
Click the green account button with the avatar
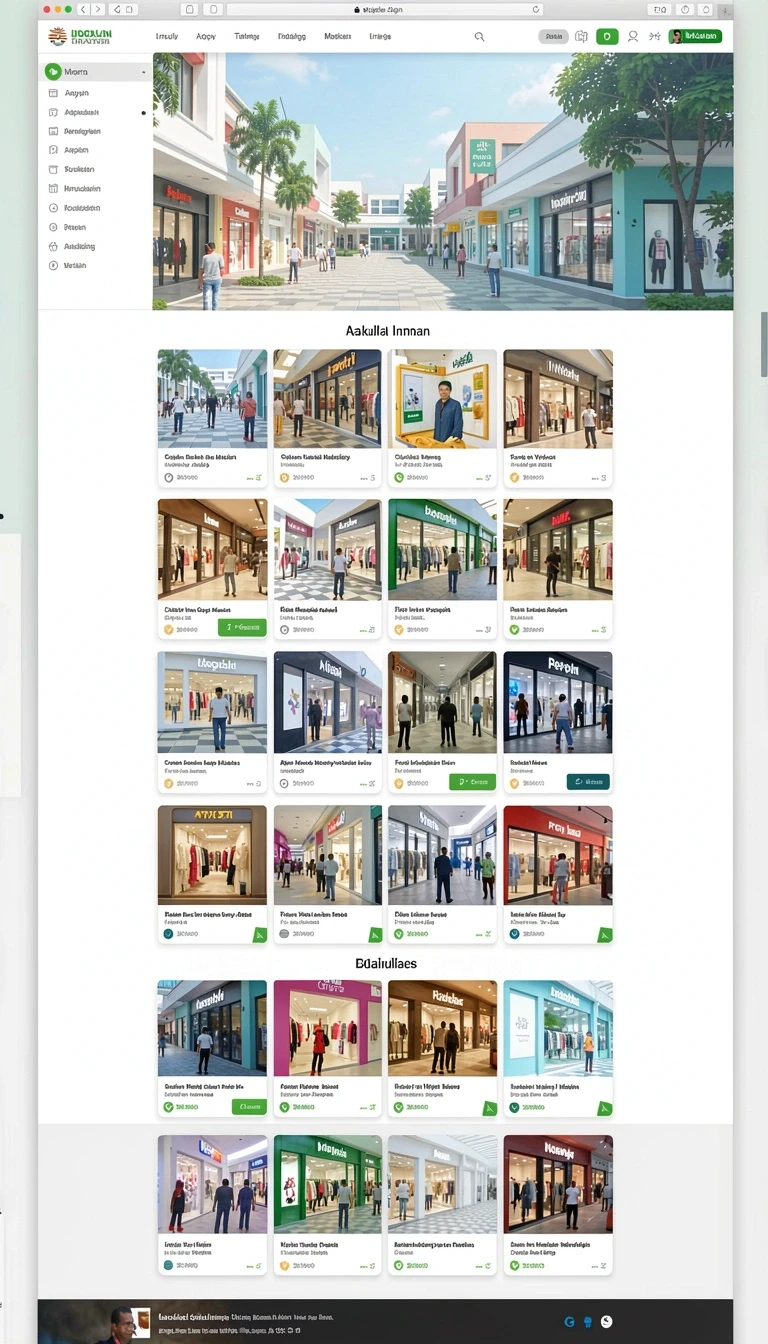[695, 36]
